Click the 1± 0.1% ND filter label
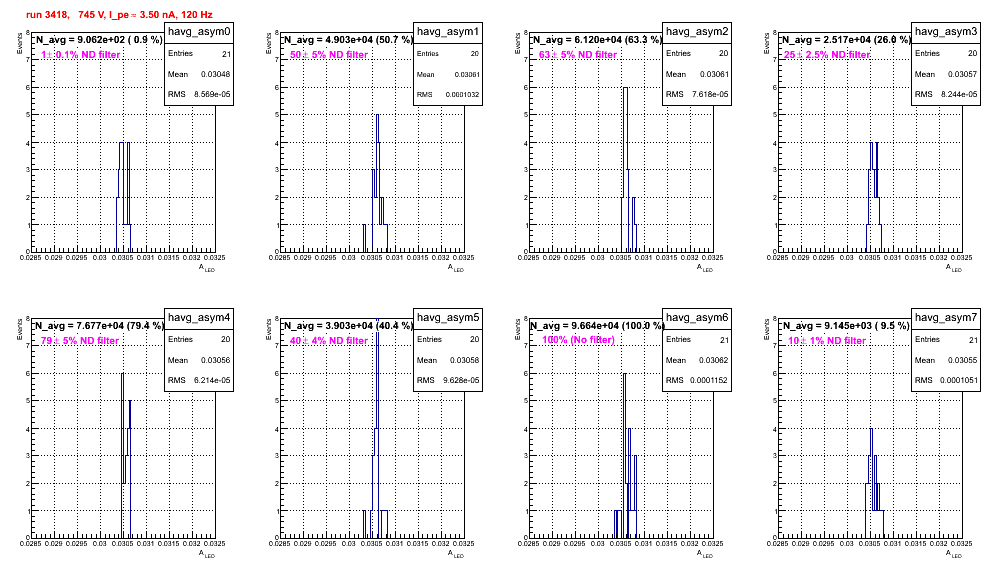 [x=81, y=55]
